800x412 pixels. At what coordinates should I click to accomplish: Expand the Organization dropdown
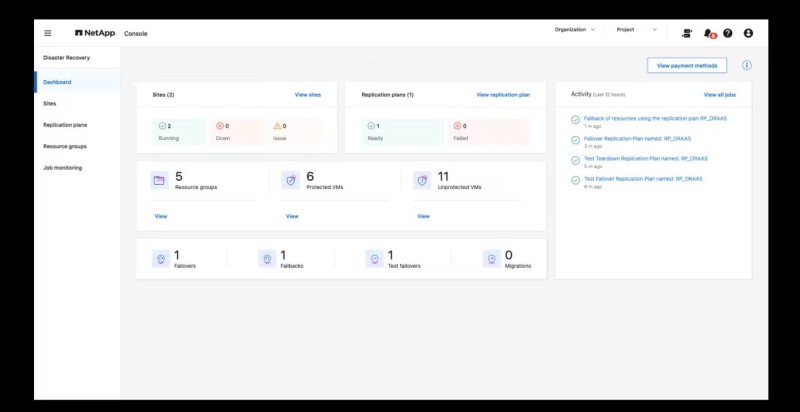[x=575, y=30]
